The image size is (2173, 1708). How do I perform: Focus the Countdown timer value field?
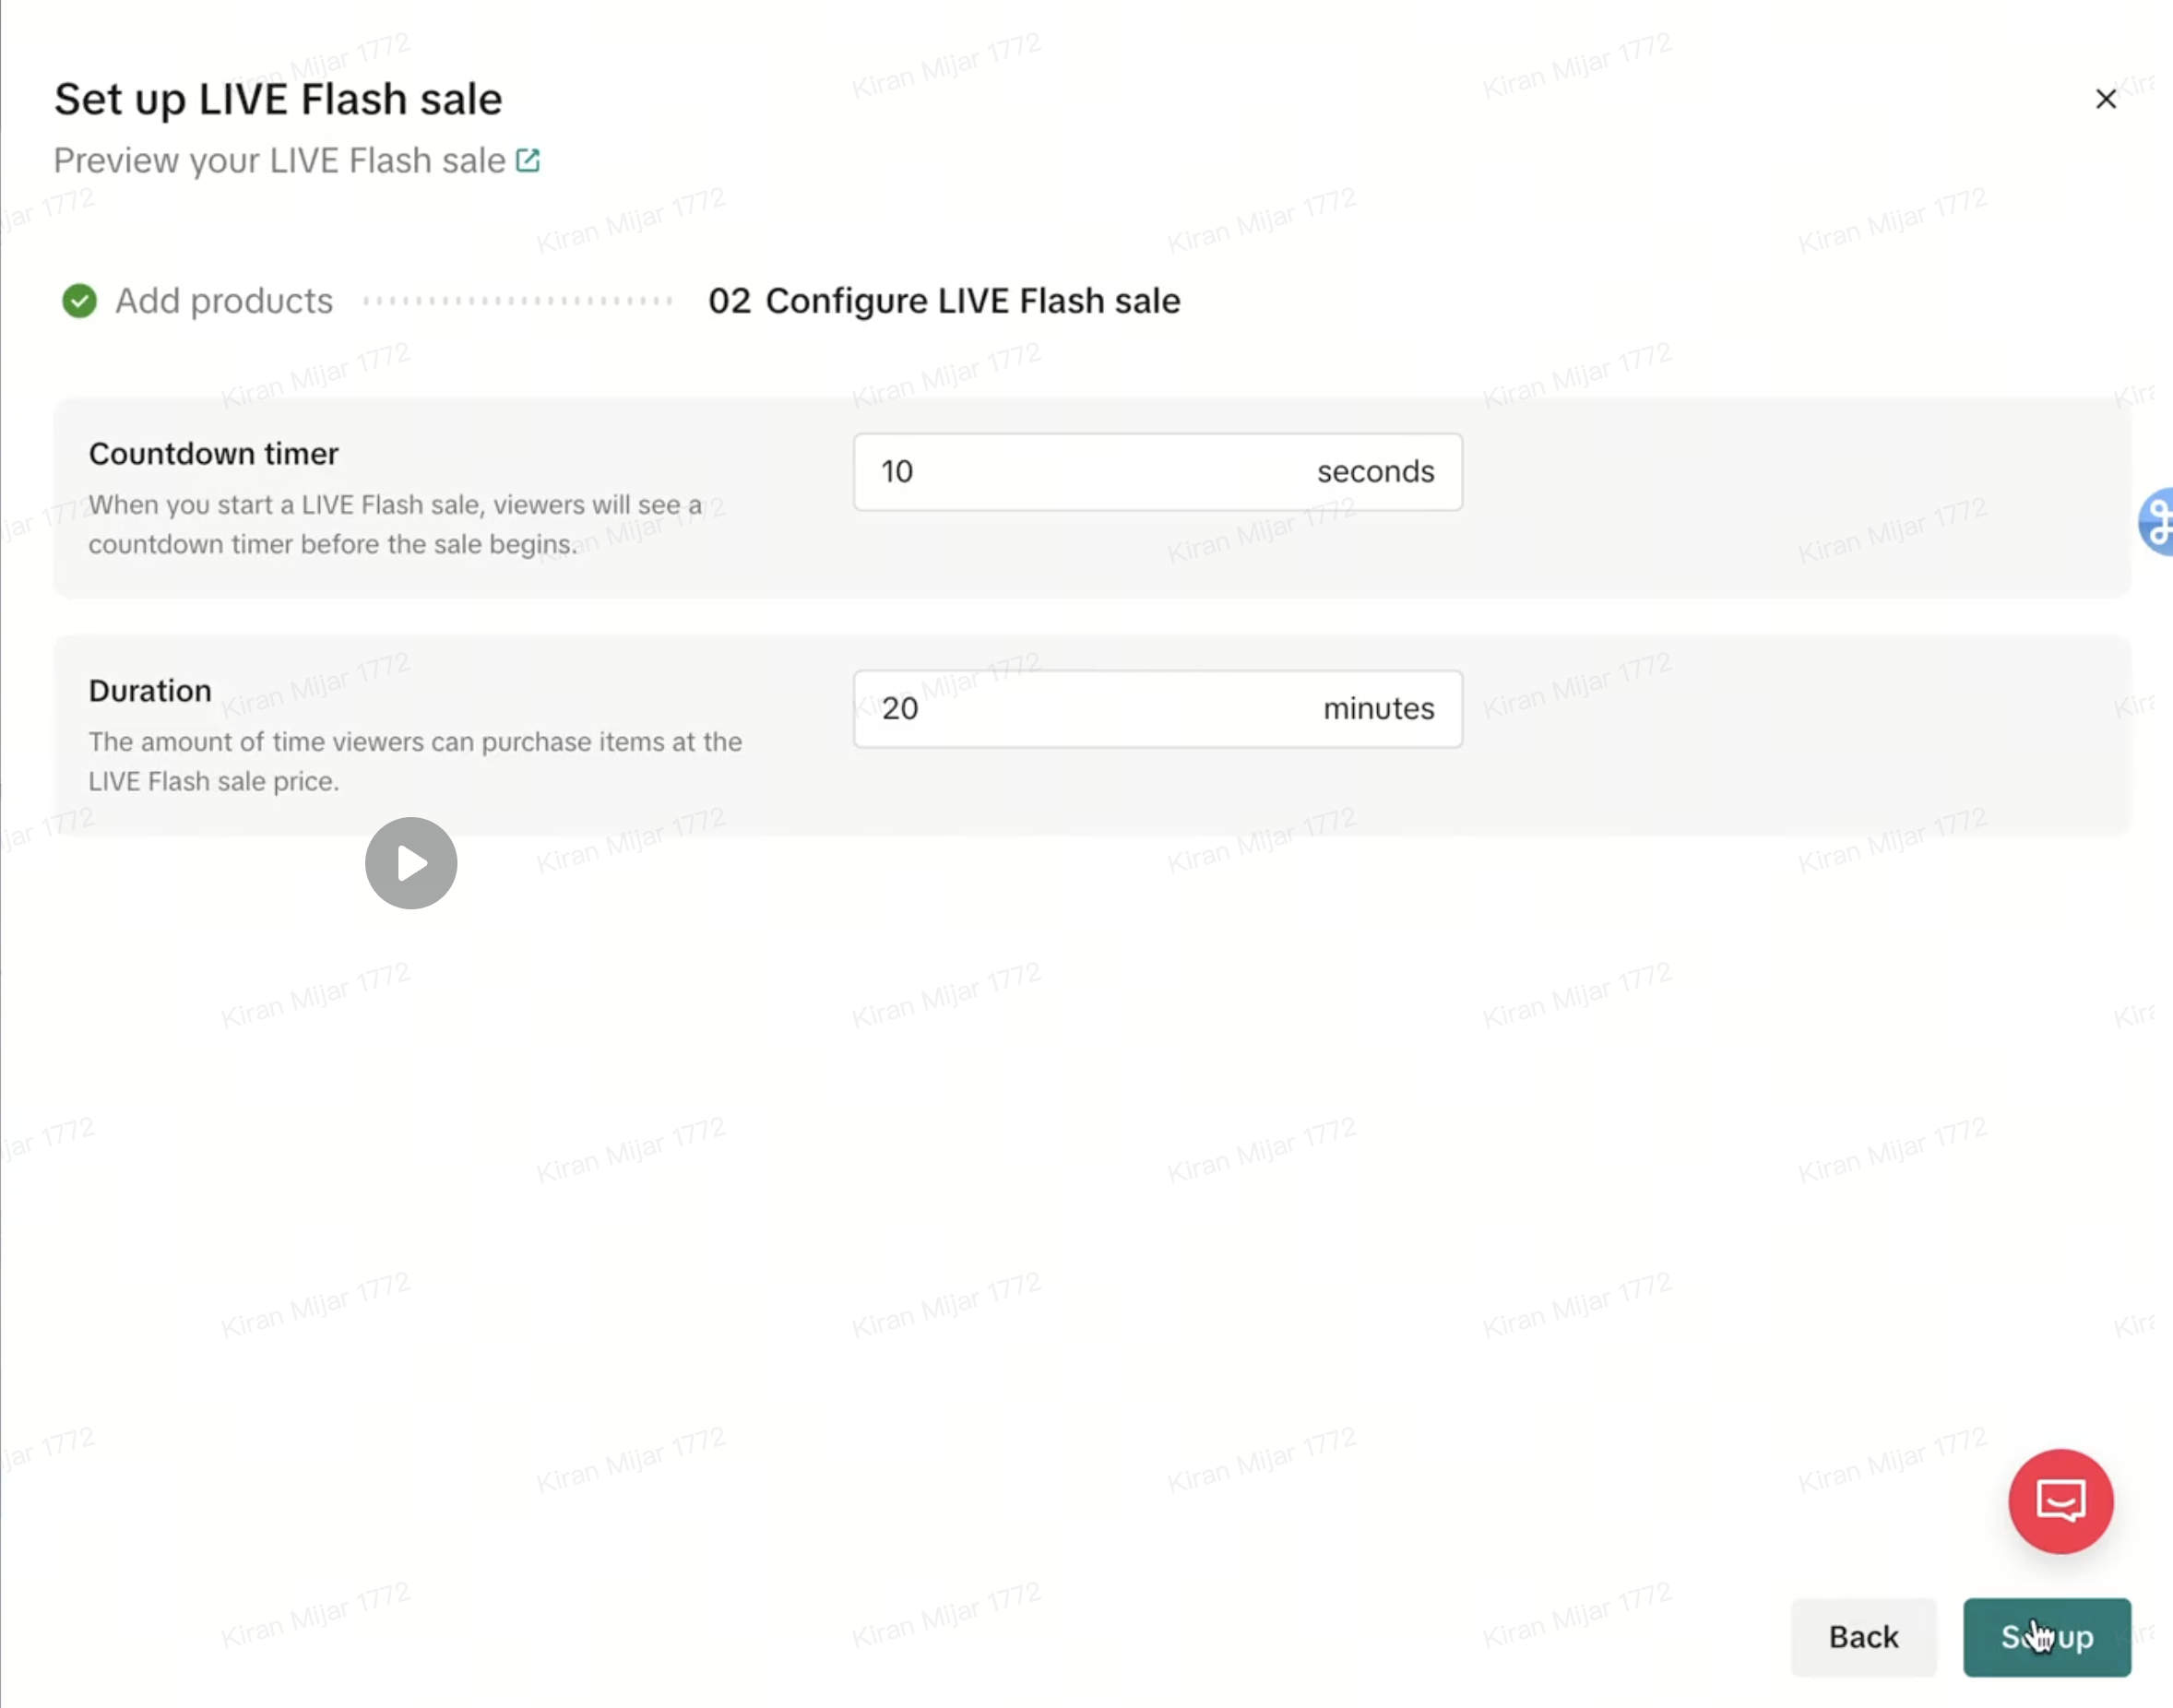(x=1080, y=472)
